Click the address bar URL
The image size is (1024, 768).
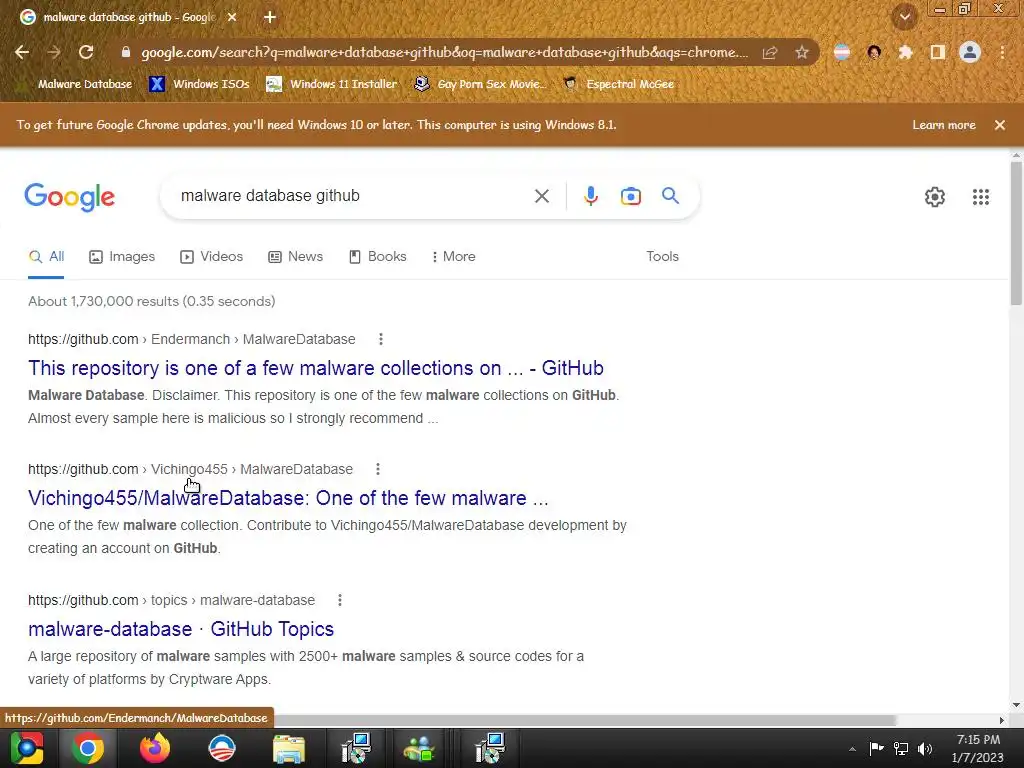pyautogui.click(x=444, y=52)
